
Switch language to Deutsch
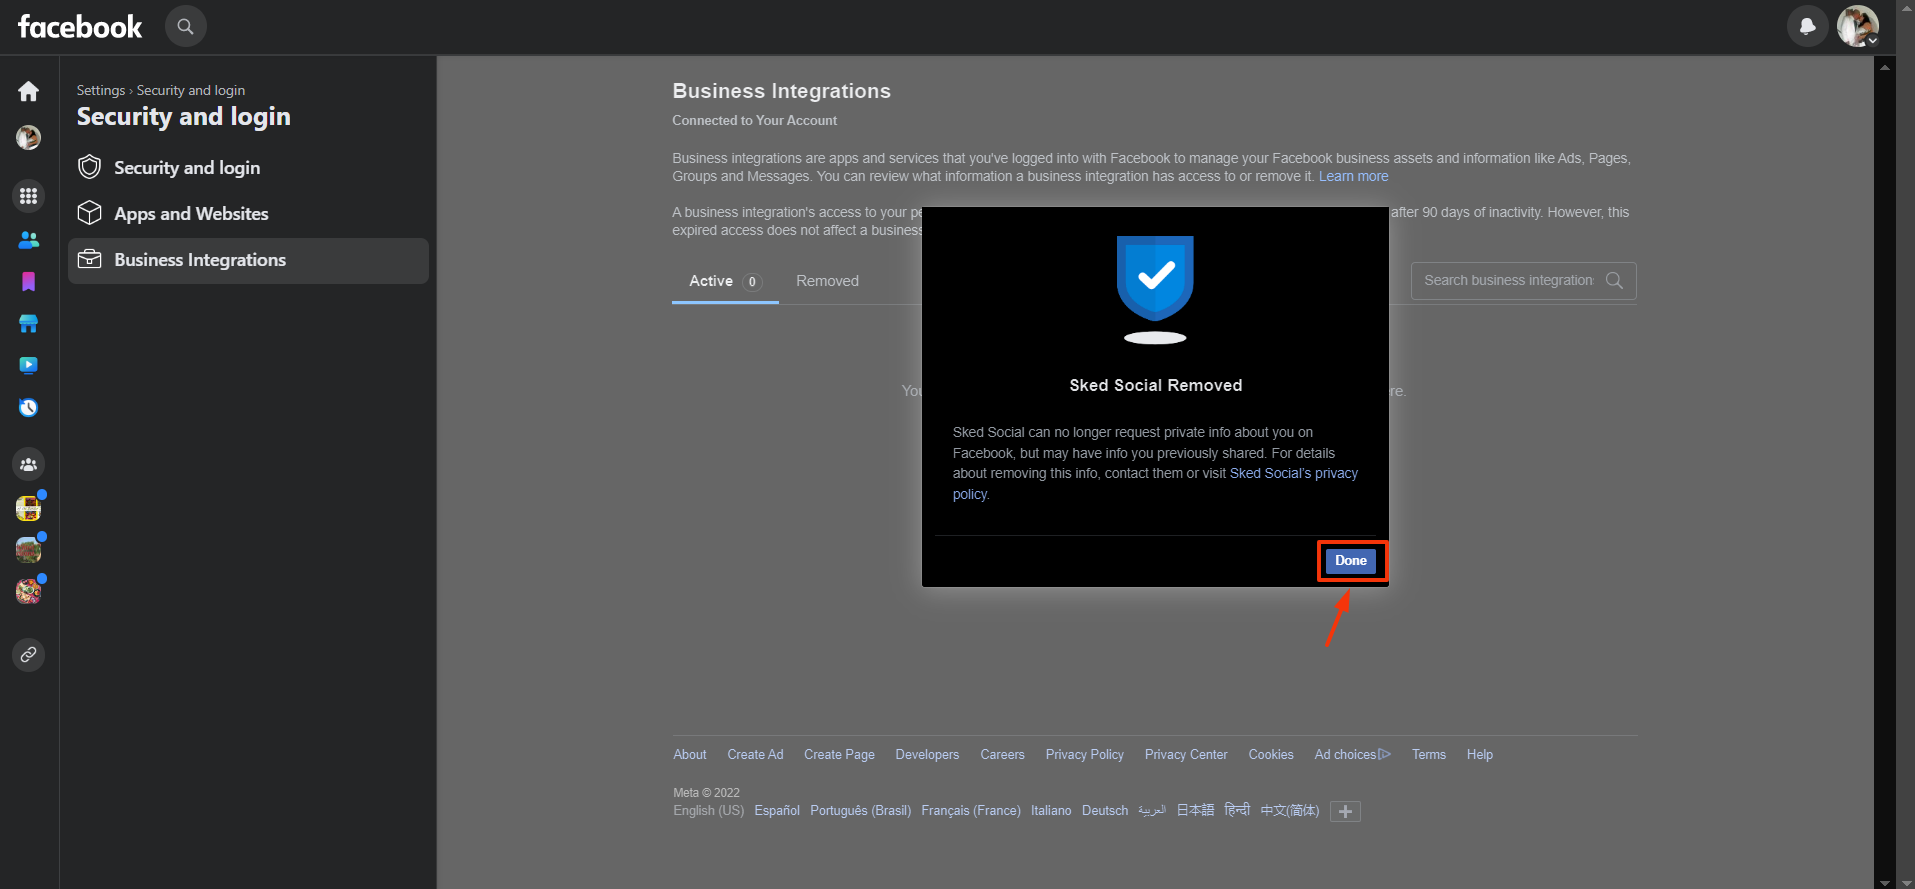1105,811
